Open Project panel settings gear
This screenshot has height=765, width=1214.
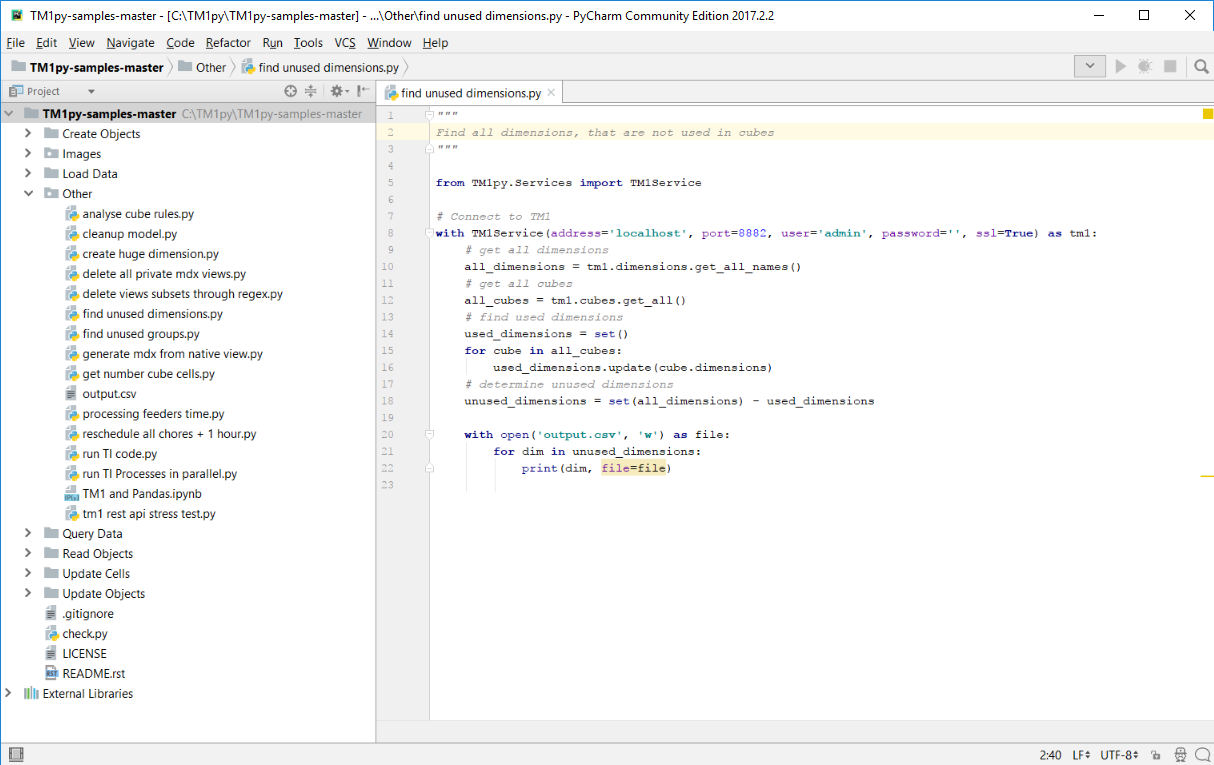pyautogui.click(x=337, y=91)
